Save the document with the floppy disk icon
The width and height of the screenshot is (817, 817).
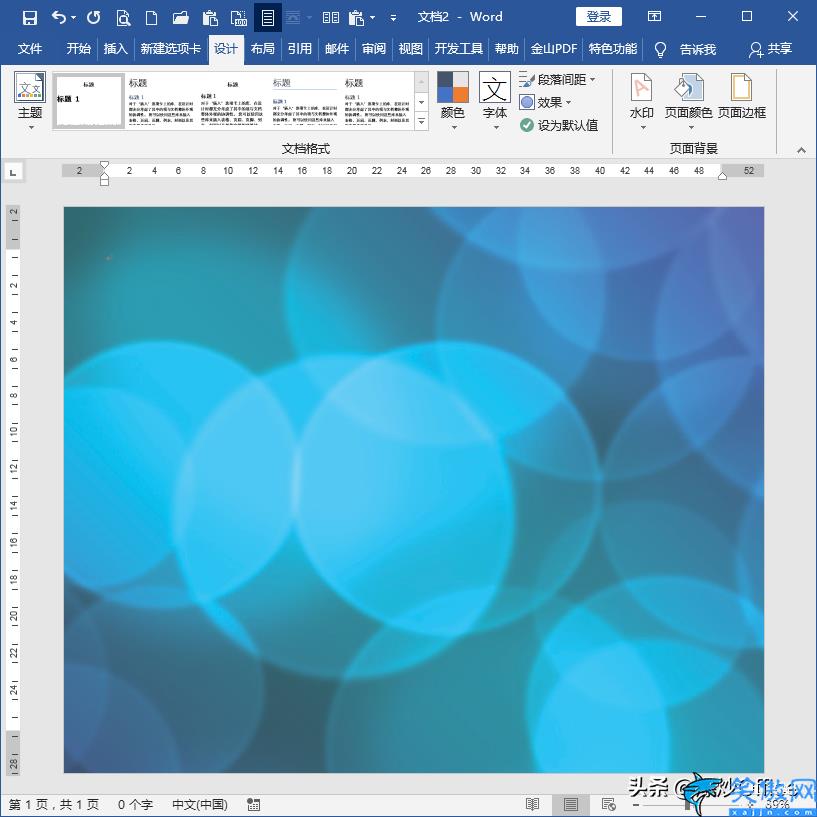[x=30, y=18]
